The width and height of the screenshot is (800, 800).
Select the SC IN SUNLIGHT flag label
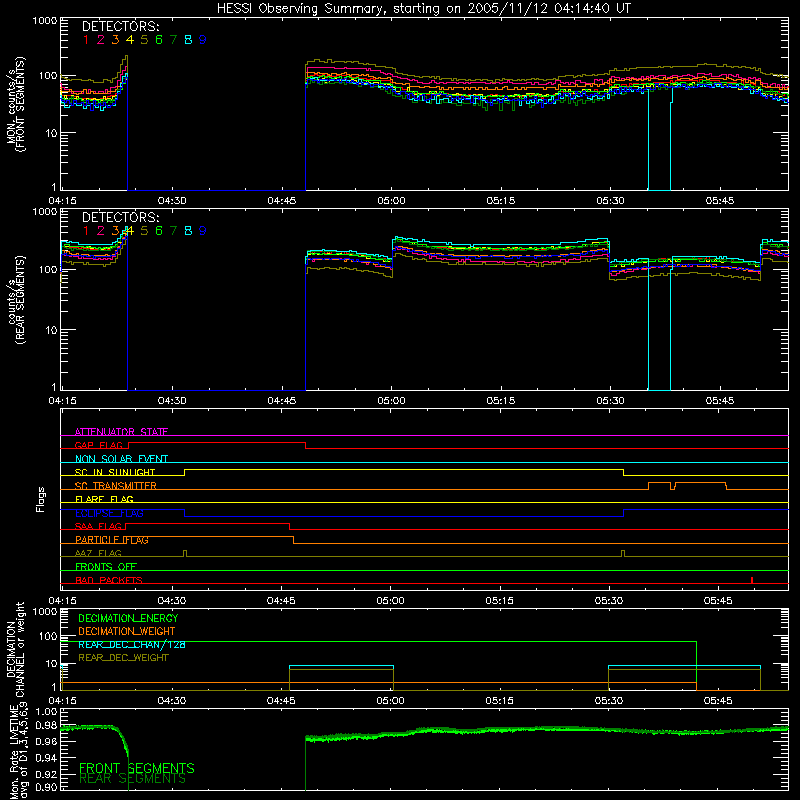point(115,472)
